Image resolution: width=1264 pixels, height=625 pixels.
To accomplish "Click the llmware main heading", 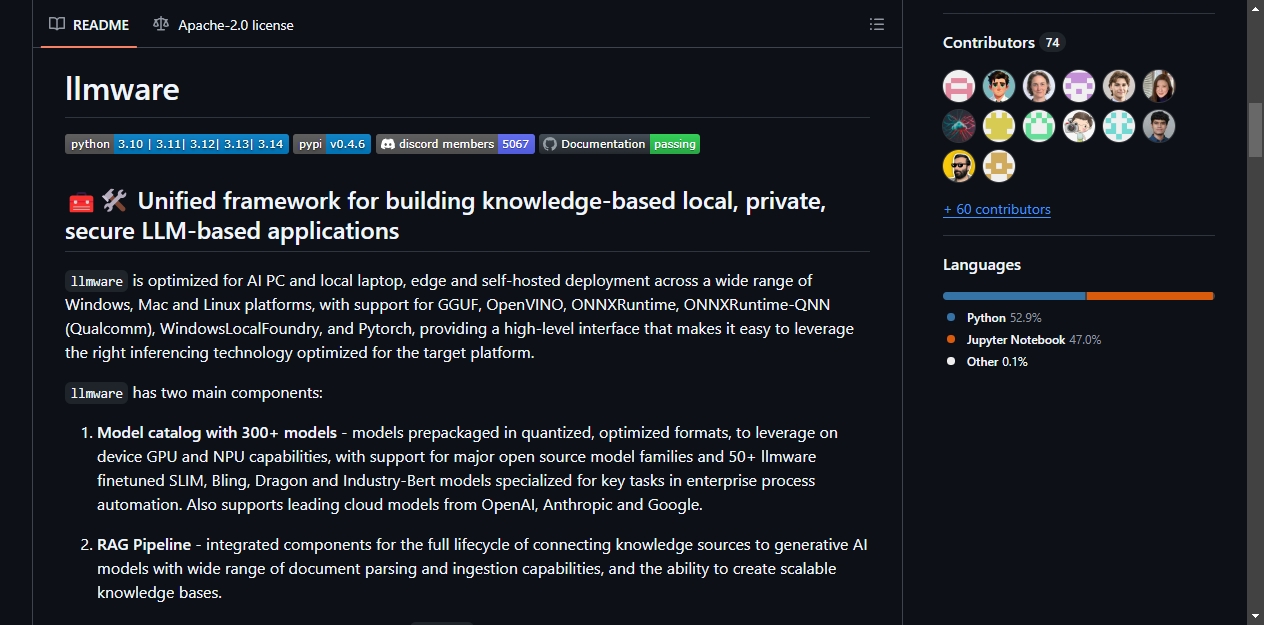I will pyautogui.click(x=122, y=89).
